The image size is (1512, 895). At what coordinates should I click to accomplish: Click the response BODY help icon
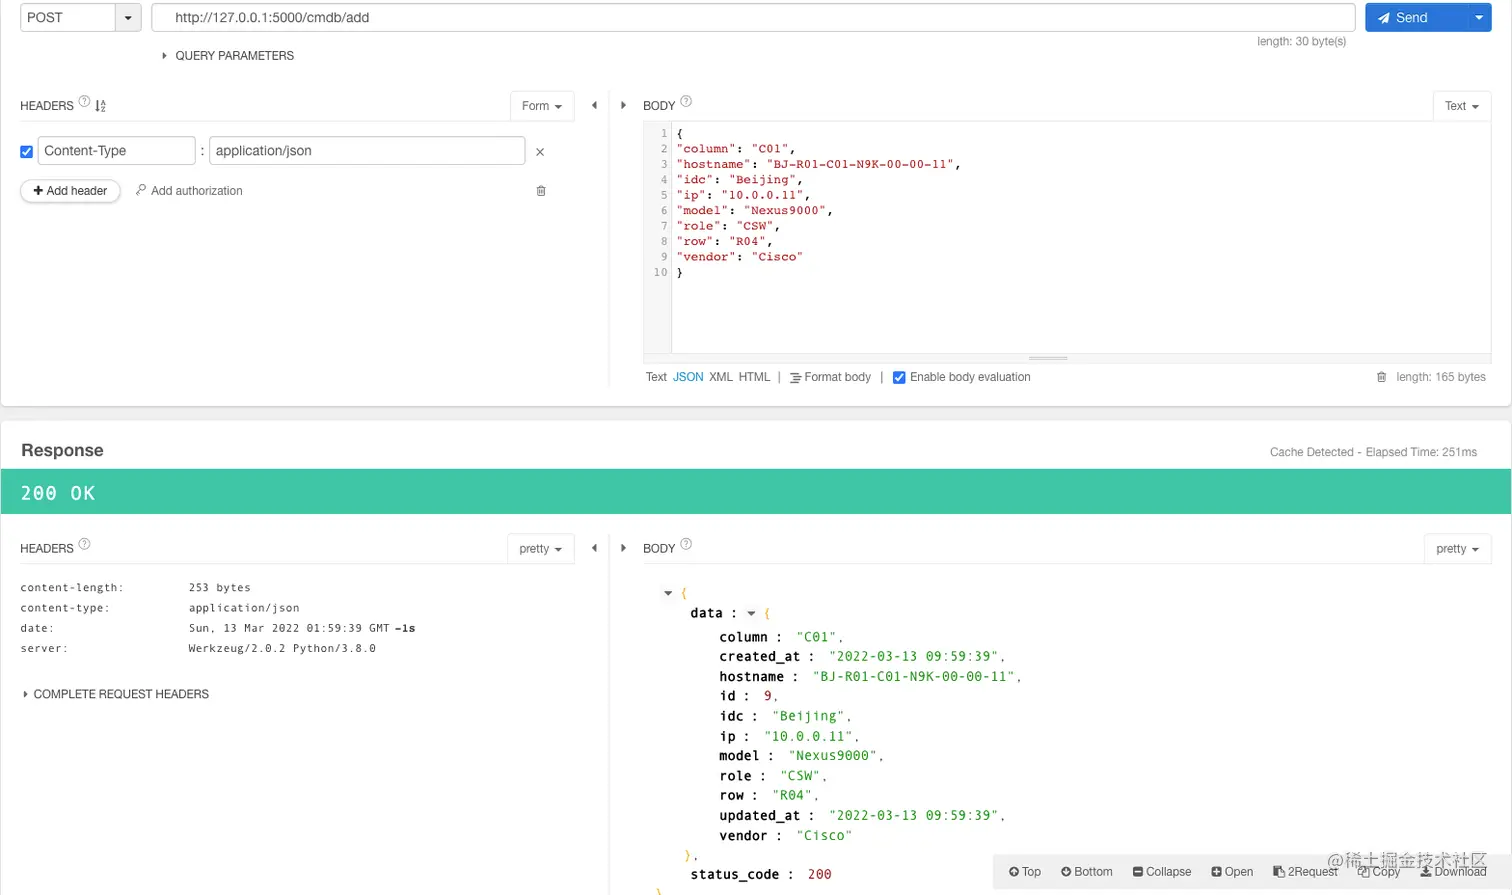686,544
